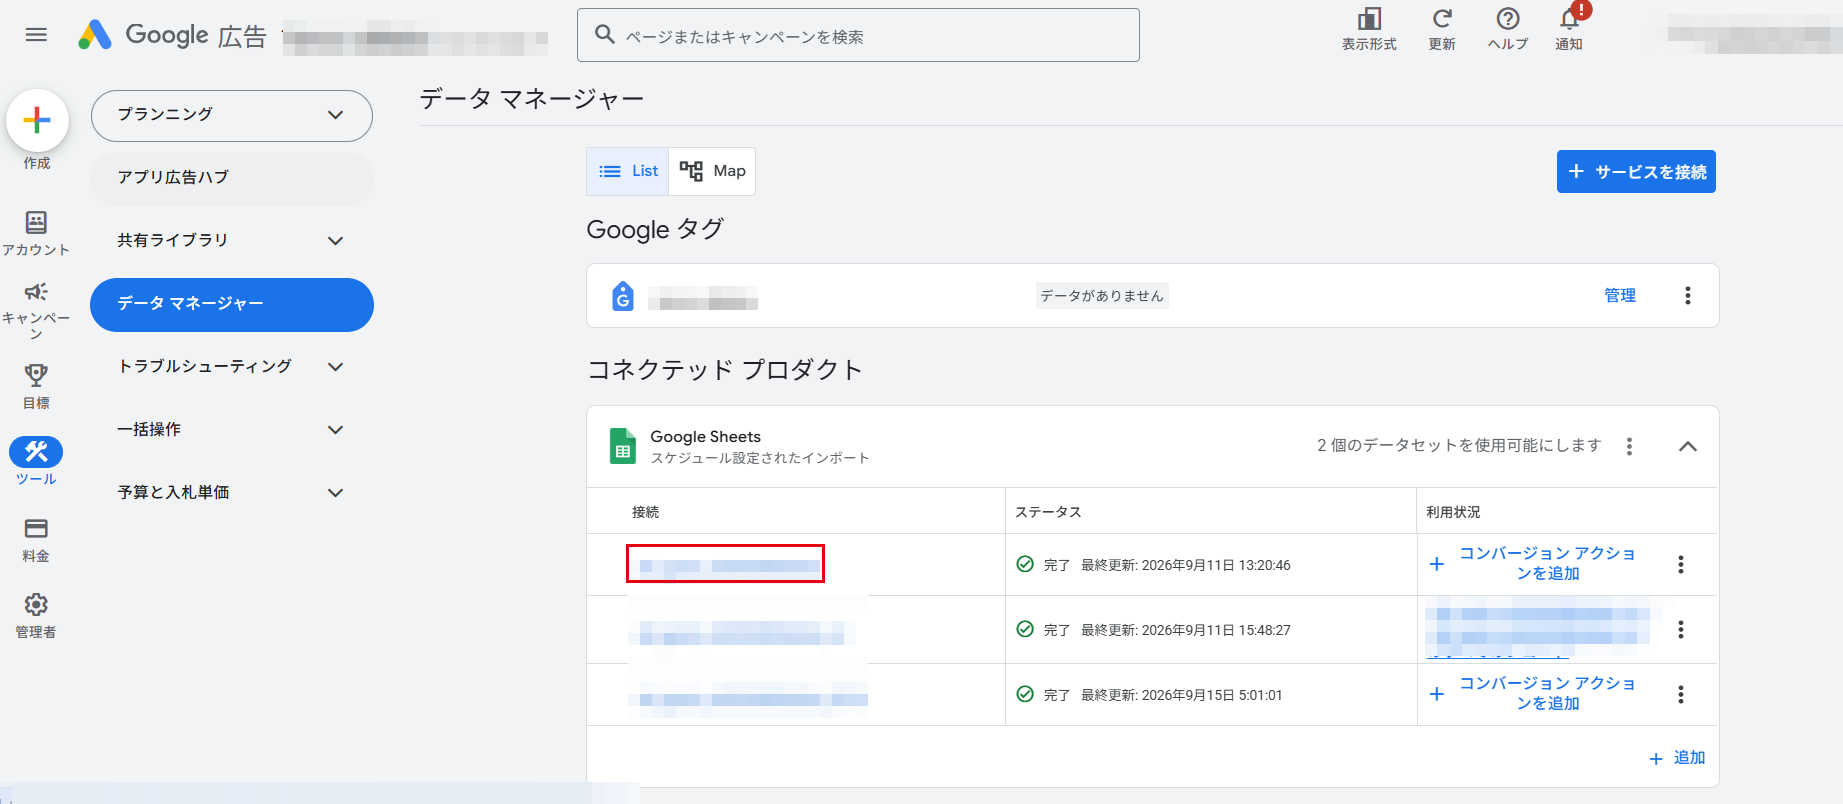Focus the page or campaign search field
This screenshot has height=804, width=1843.
(x=858, y=35)
